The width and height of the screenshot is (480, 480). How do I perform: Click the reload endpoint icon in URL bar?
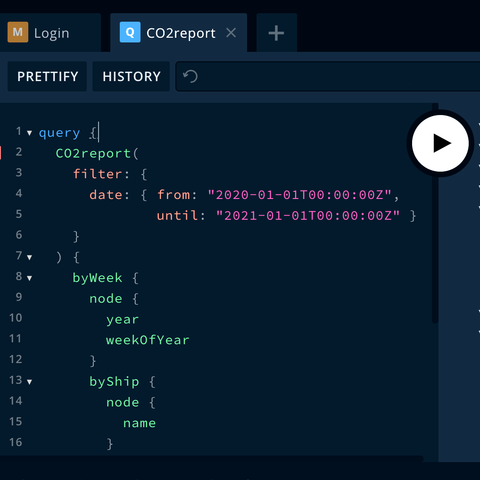[x=190, y=76]
